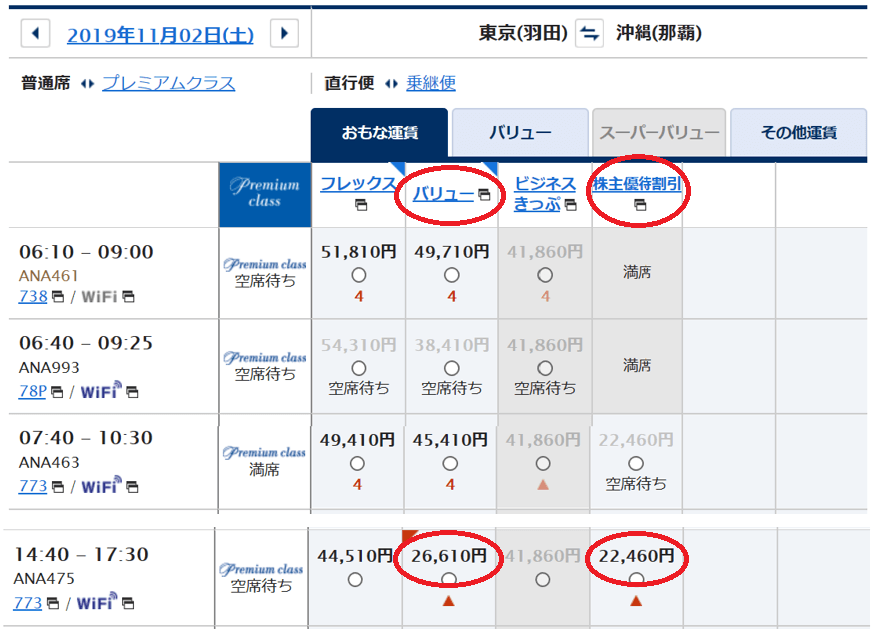Open 773 aircraft link for ANA475

tap(28, 603)
